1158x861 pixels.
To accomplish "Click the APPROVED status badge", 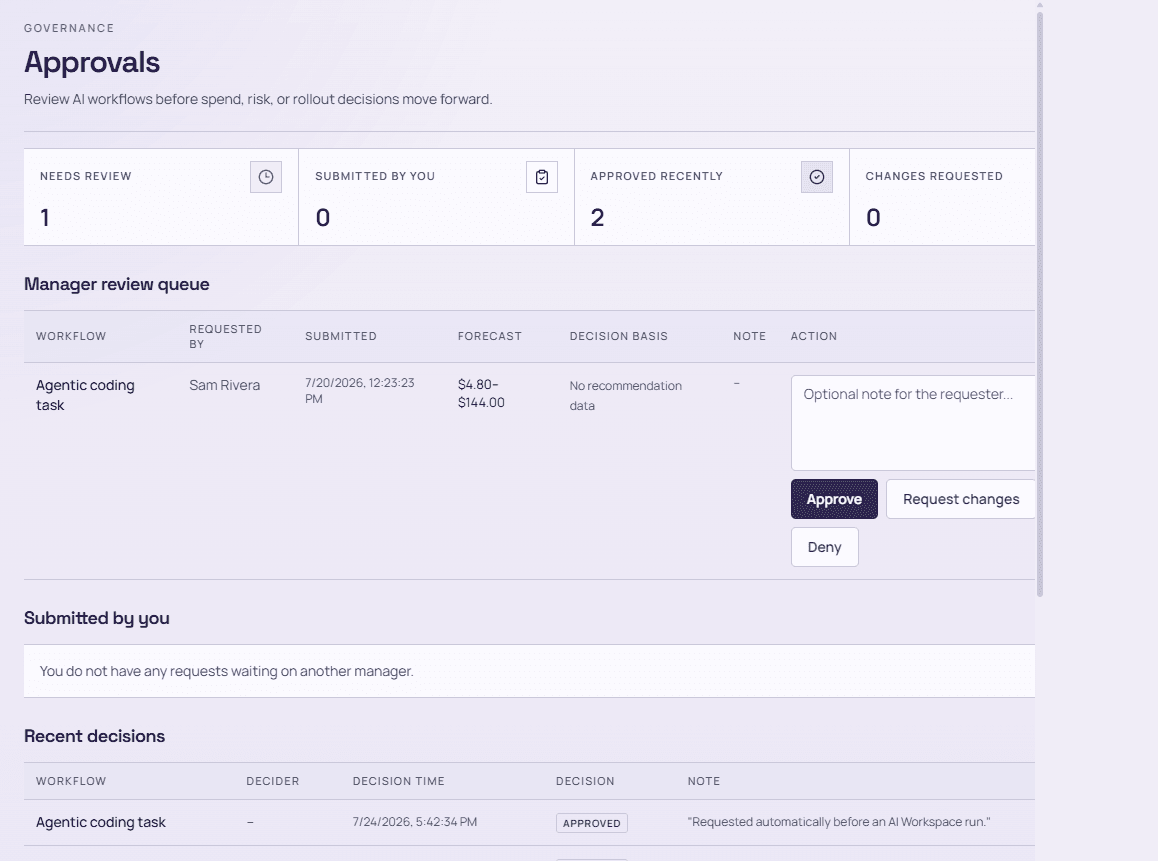I will [x=592, y=823].
